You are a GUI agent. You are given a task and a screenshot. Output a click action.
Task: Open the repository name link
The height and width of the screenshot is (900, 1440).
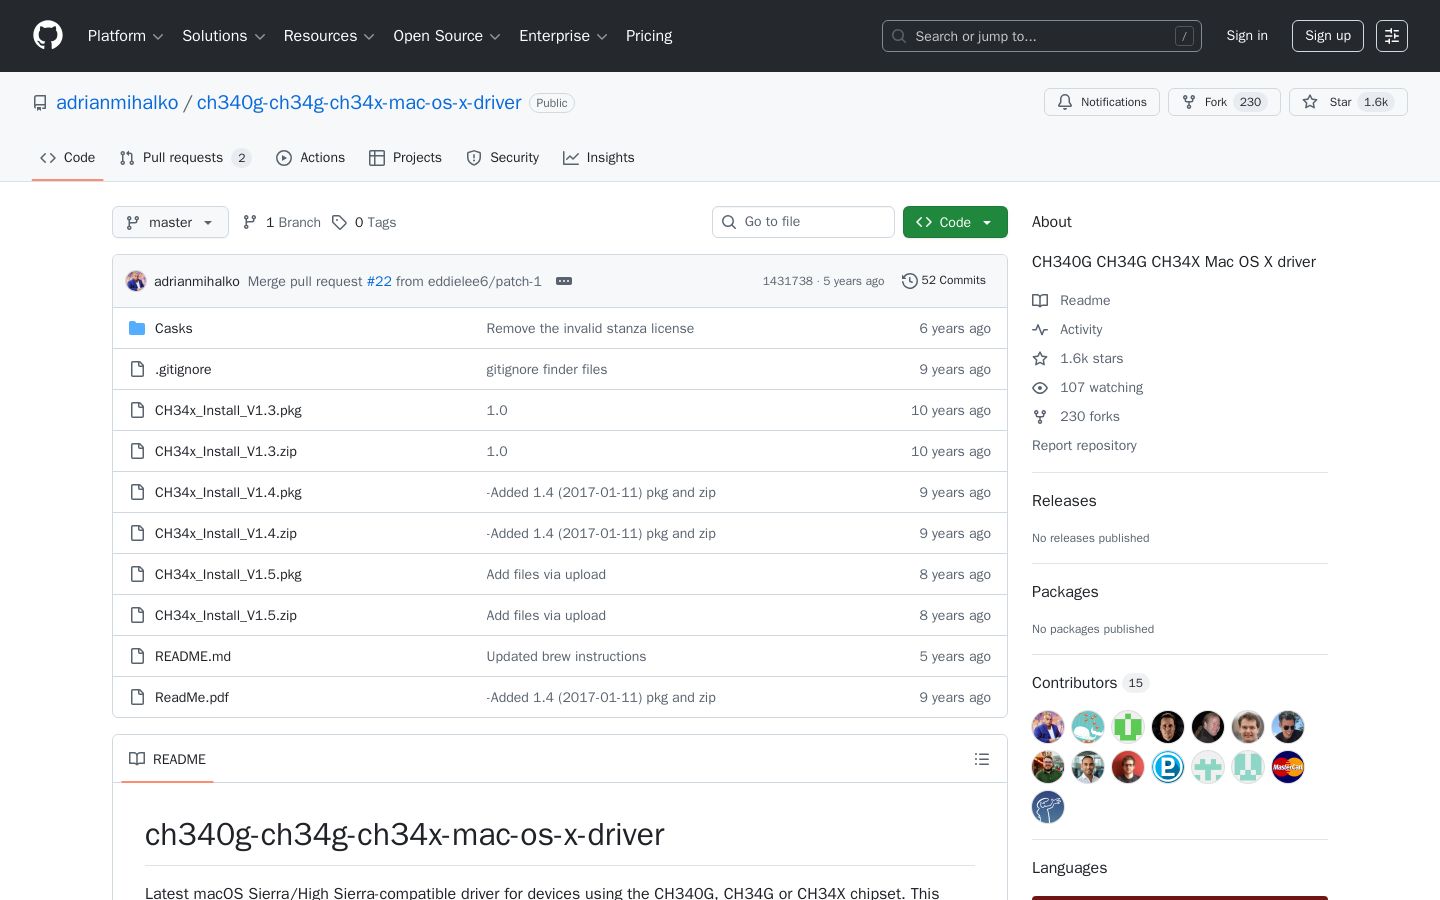pos(359,102)
